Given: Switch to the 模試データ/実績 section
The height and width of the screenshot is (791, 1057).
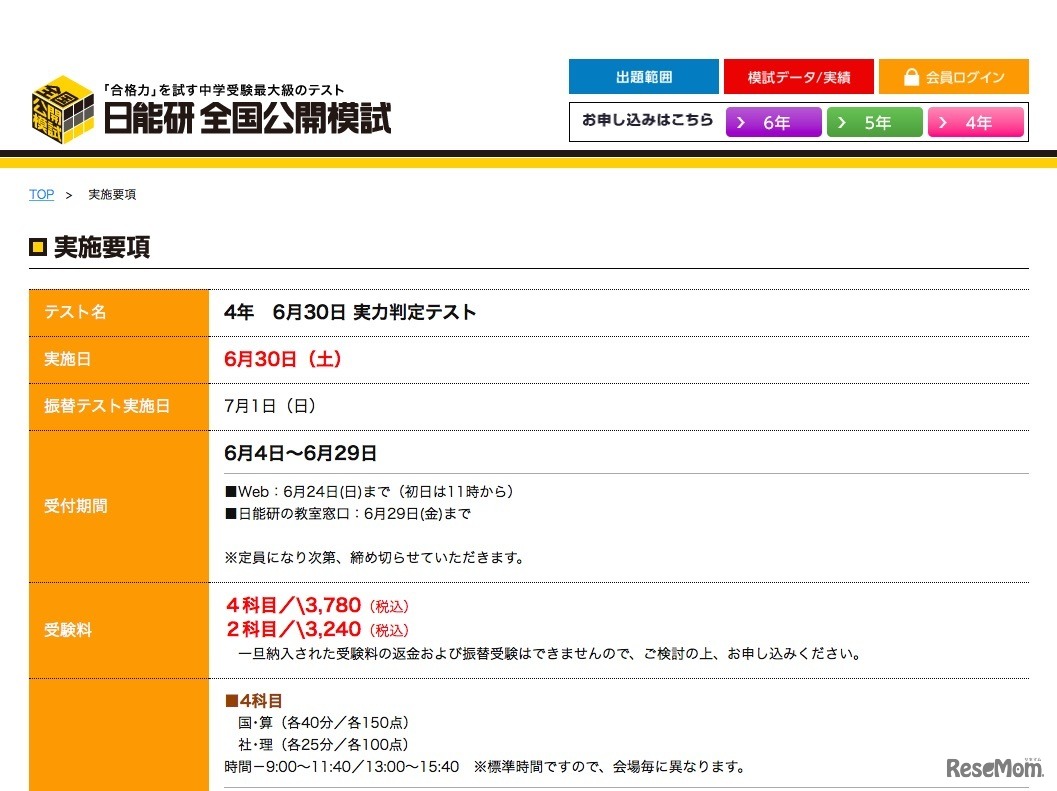Looking at the screenshot, I should tap(799, 76).
